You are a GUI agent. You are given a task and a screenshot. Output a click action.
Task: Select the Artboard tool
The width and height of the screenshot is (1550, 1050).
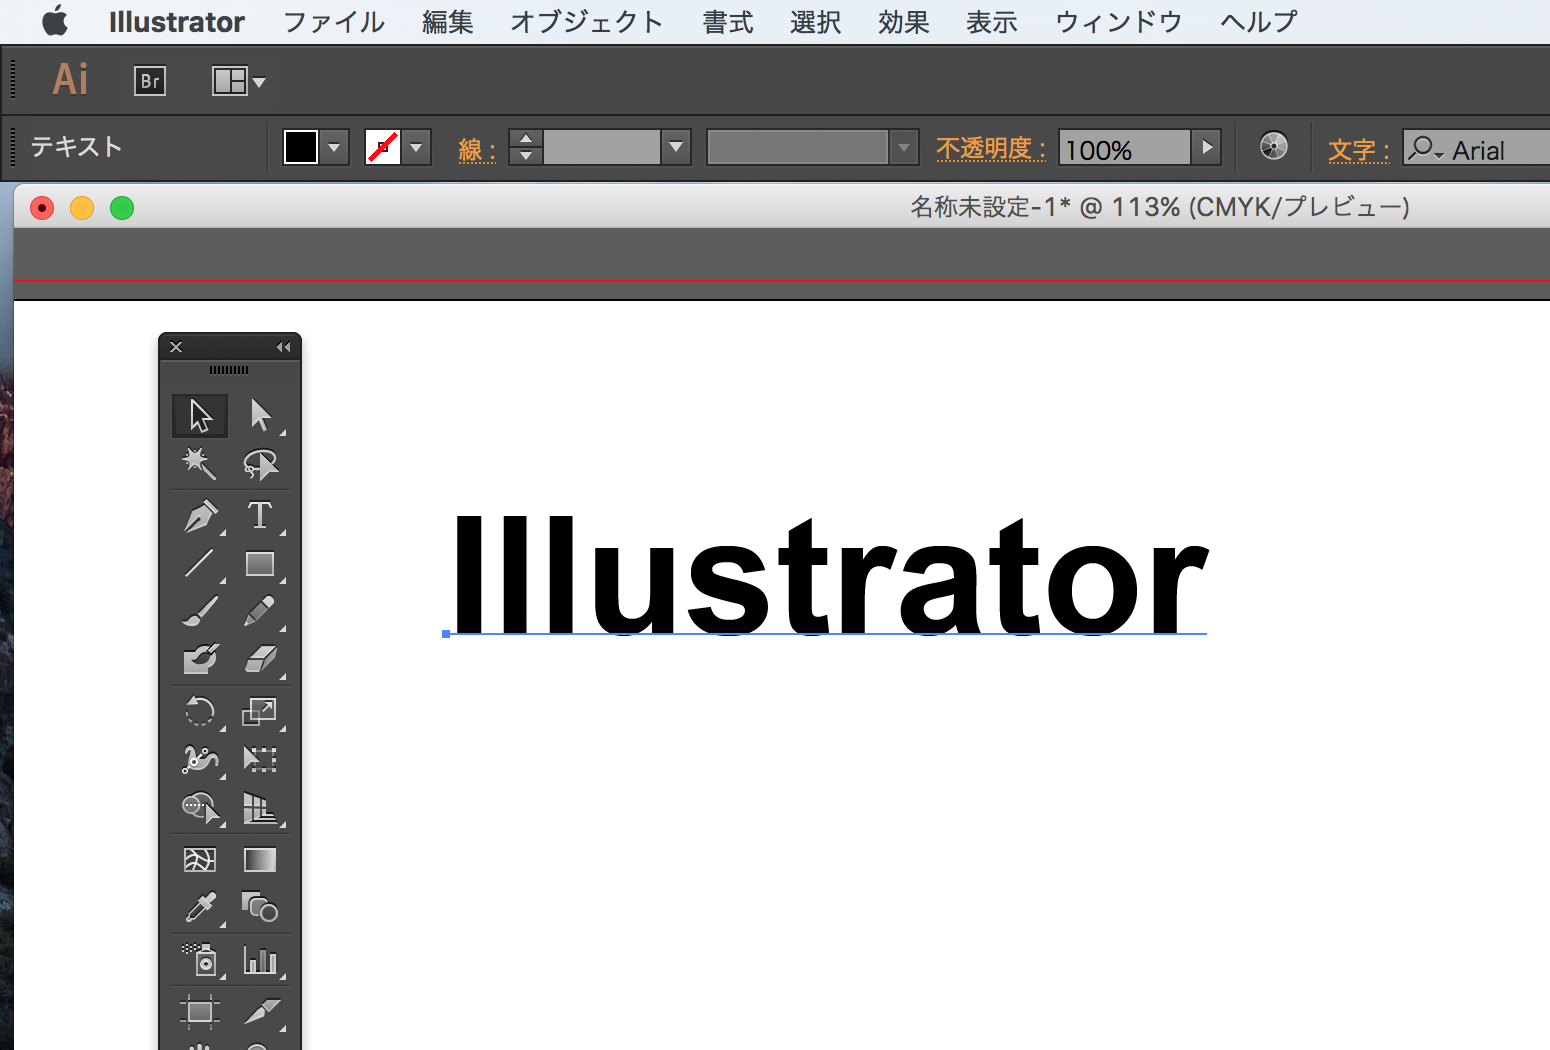click(x=200, y=1012)
